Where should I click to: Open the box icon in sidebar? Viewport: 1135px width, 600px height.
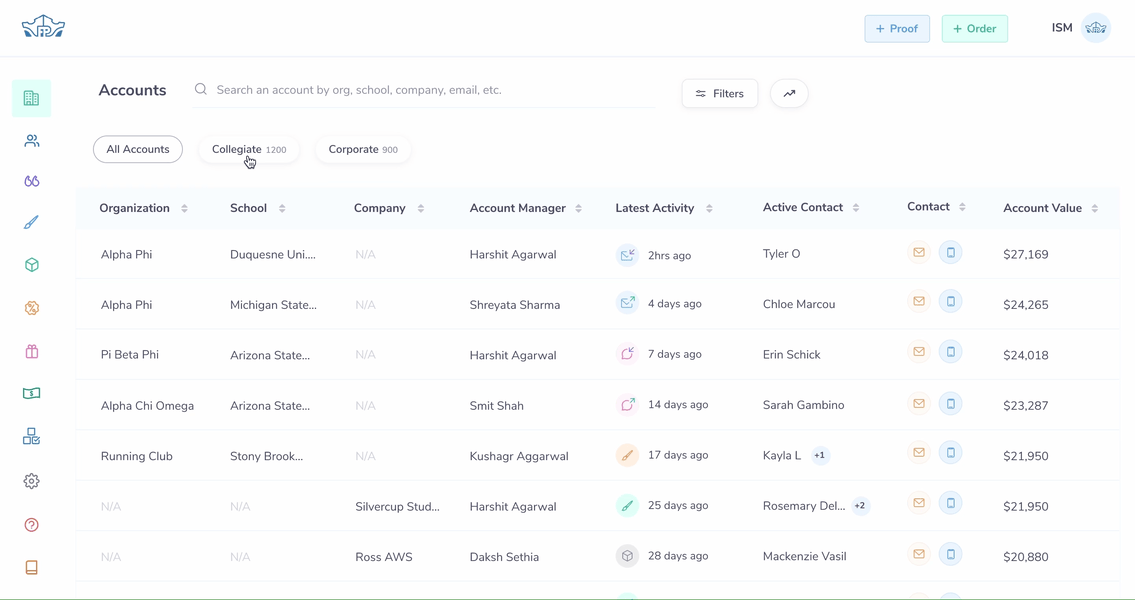pos(32,265)
